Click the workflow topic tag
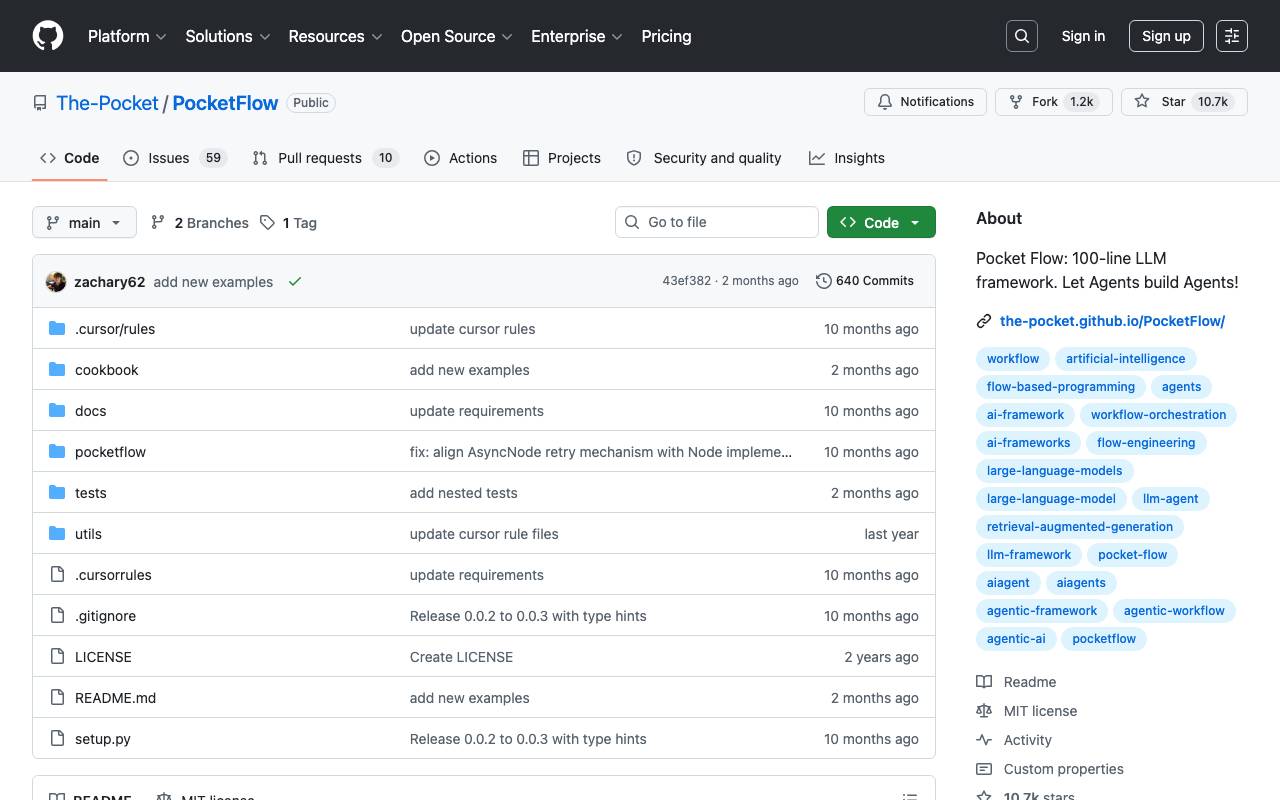Viewport: 1280px width, 800px height. point(1013,359)
